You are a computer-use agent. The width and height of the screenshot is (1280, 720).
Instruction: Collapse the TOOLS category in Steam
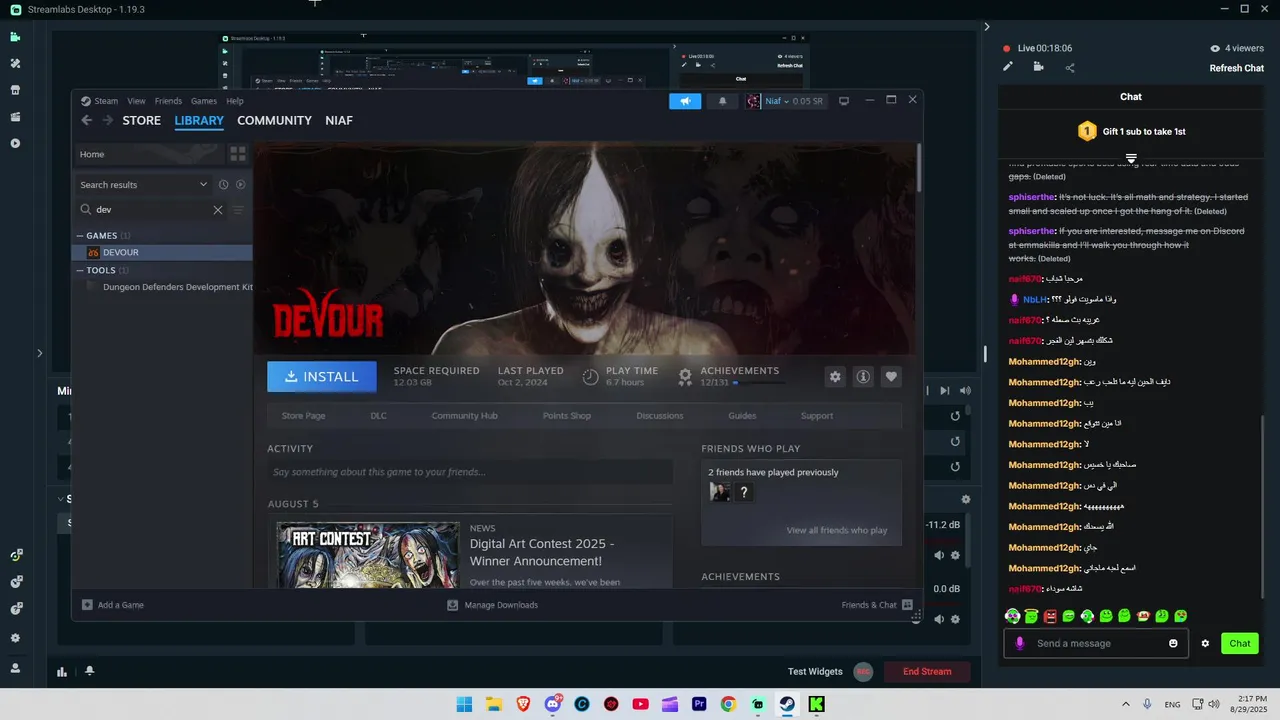tap(80, 270)
